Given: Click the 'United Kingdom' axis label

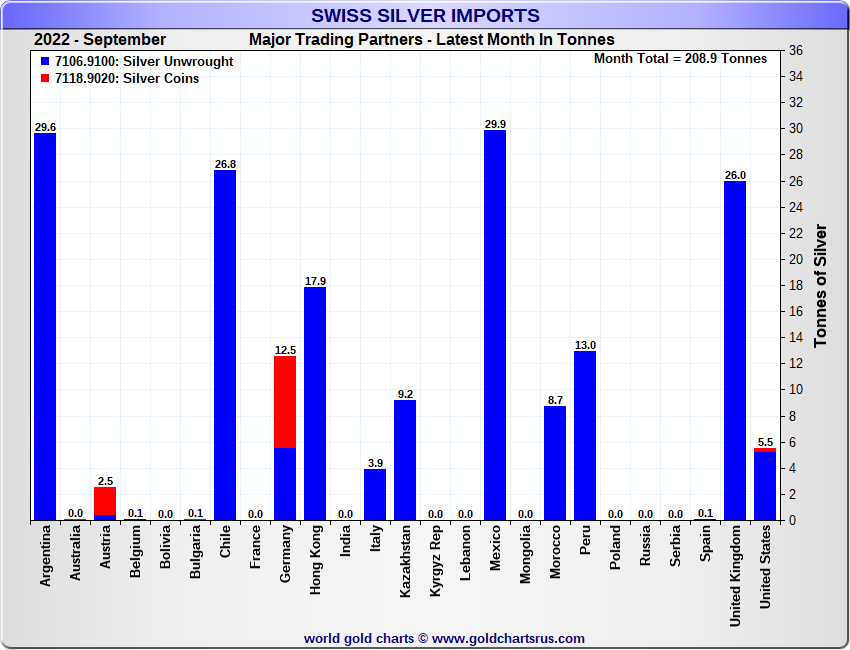Looking at the screenshot, I should pyautogui.click(x=735, y=576).
